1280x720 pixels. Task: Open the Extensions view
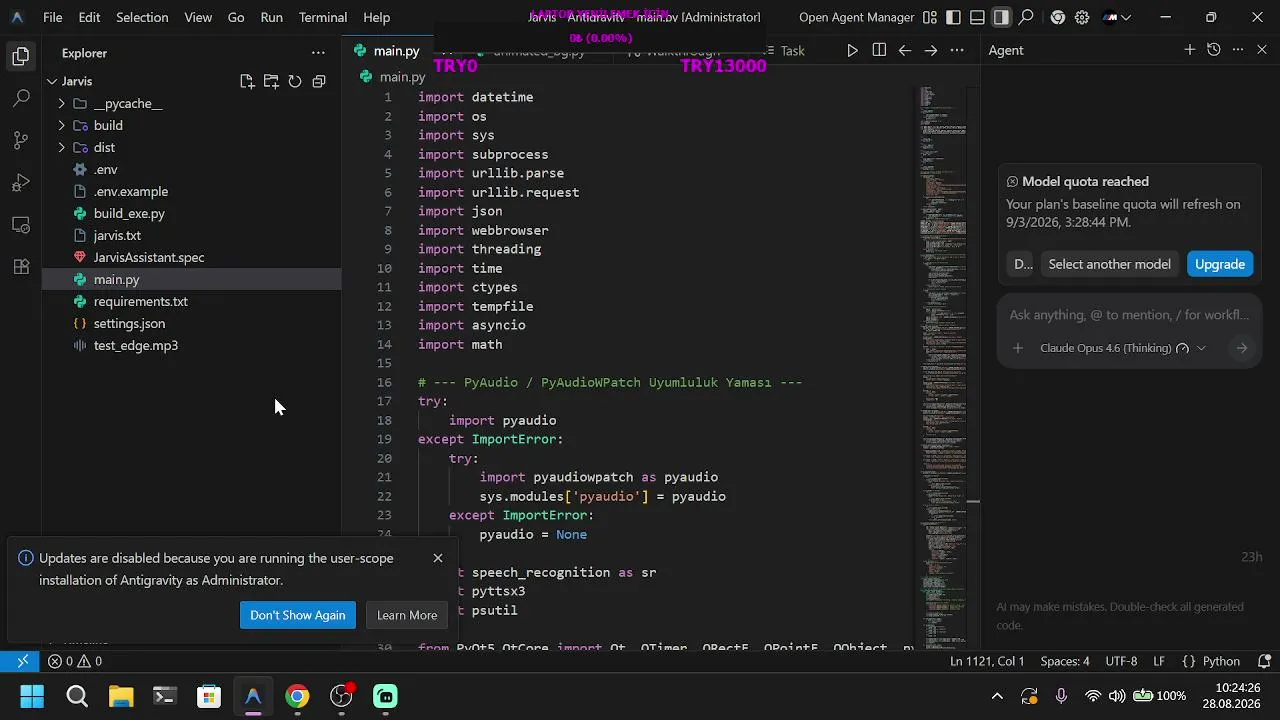[21, 267]
